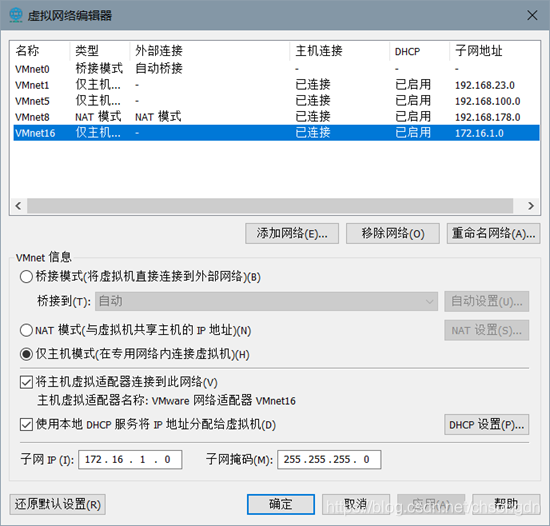Click the 子网掩码 input field
Screen dimensions: 550x526
pyautogui.click(x=329, y=459)
